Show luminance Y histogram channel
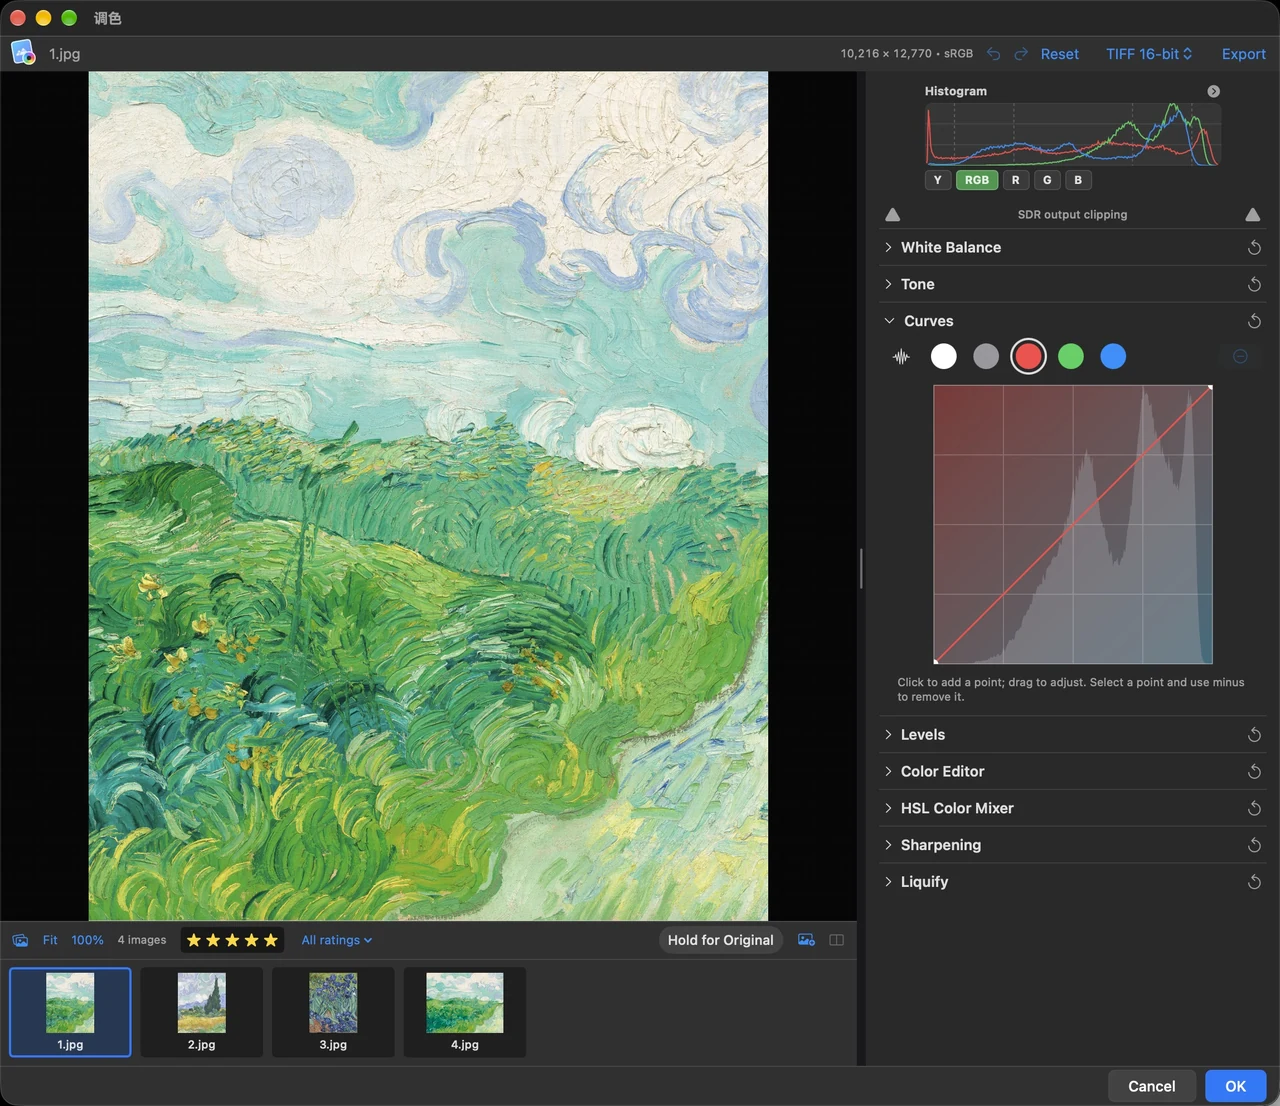 click(x=937, y=180)
